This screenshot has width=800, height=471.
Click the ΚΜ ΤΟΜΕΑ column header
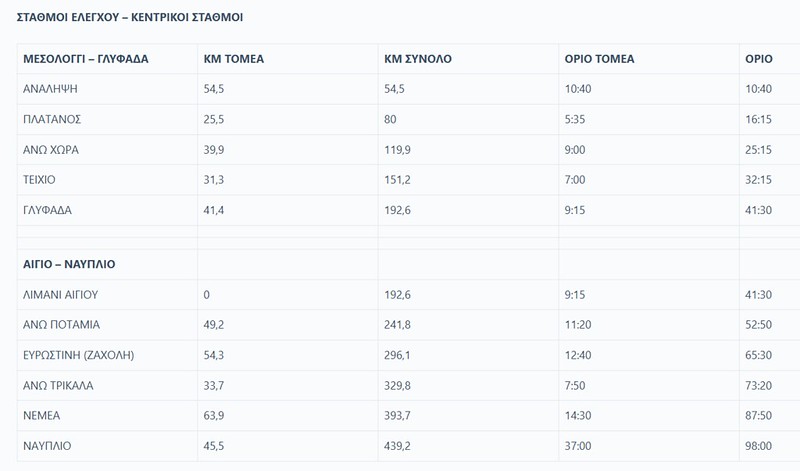(233, 59)
